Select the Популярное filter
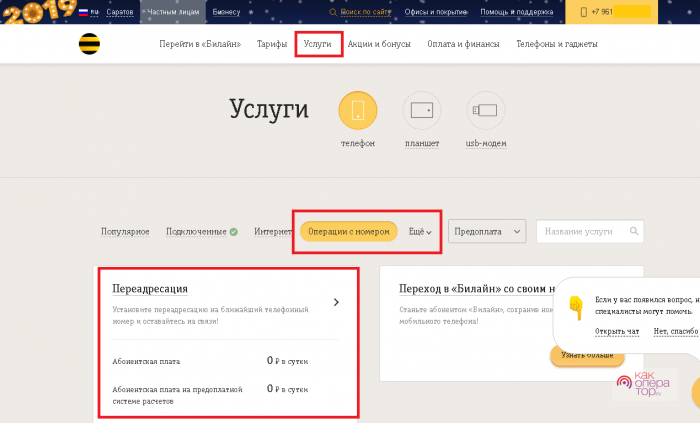The height and width of the screenshot is (423, 700). click(125, 232)
